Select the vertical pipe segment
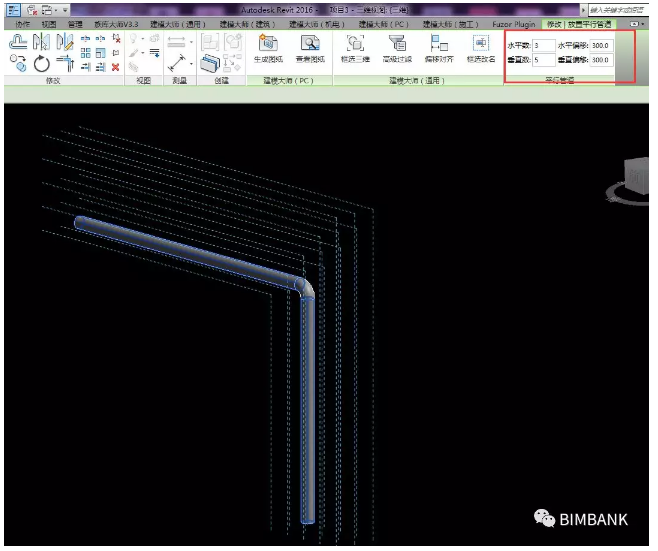The image size is (658, 551). tap(308, 410)
